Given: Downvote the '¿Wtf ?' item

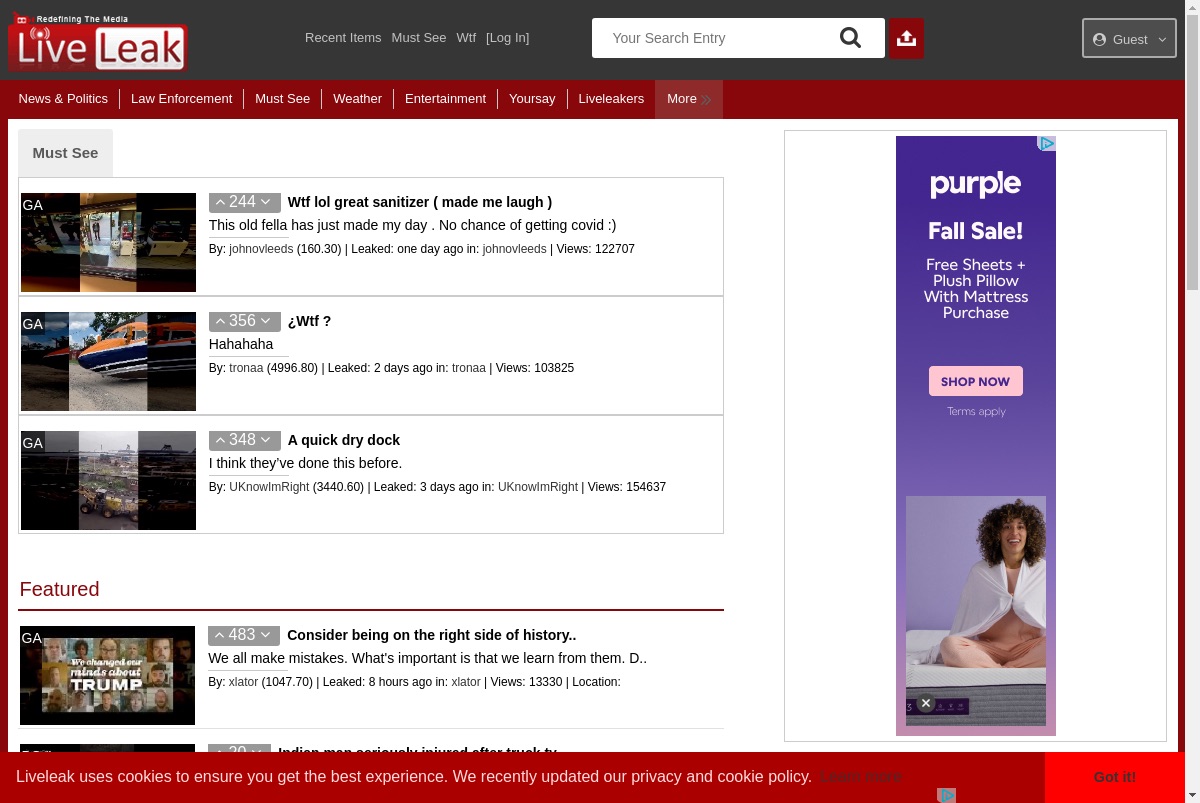Looking at the screenshot, I should (x=266, y=321).
